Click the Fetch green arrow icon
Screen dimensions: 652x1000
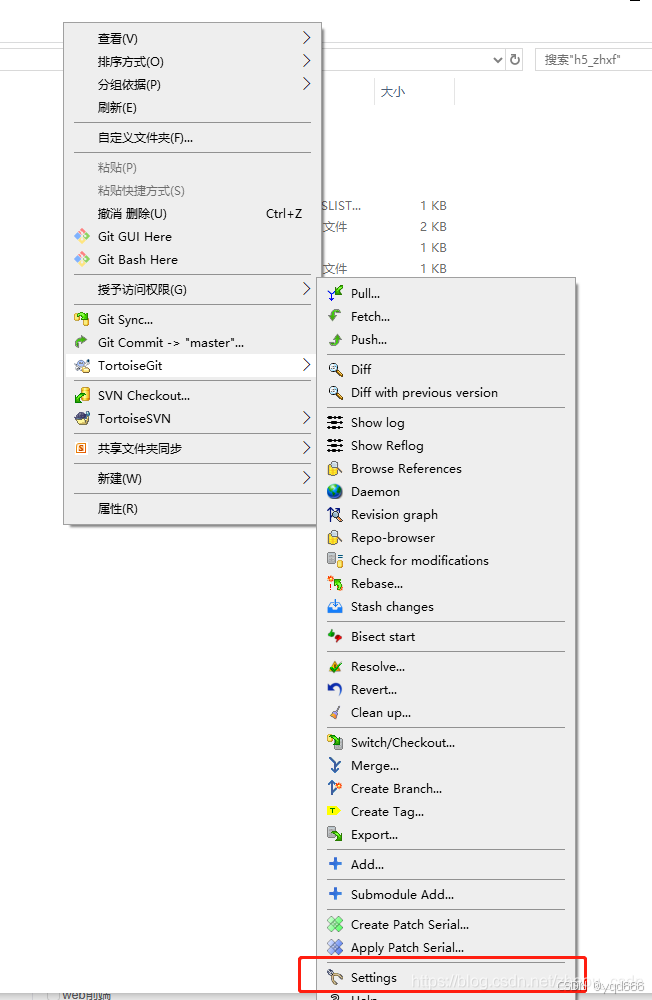(x=335, y=316)
